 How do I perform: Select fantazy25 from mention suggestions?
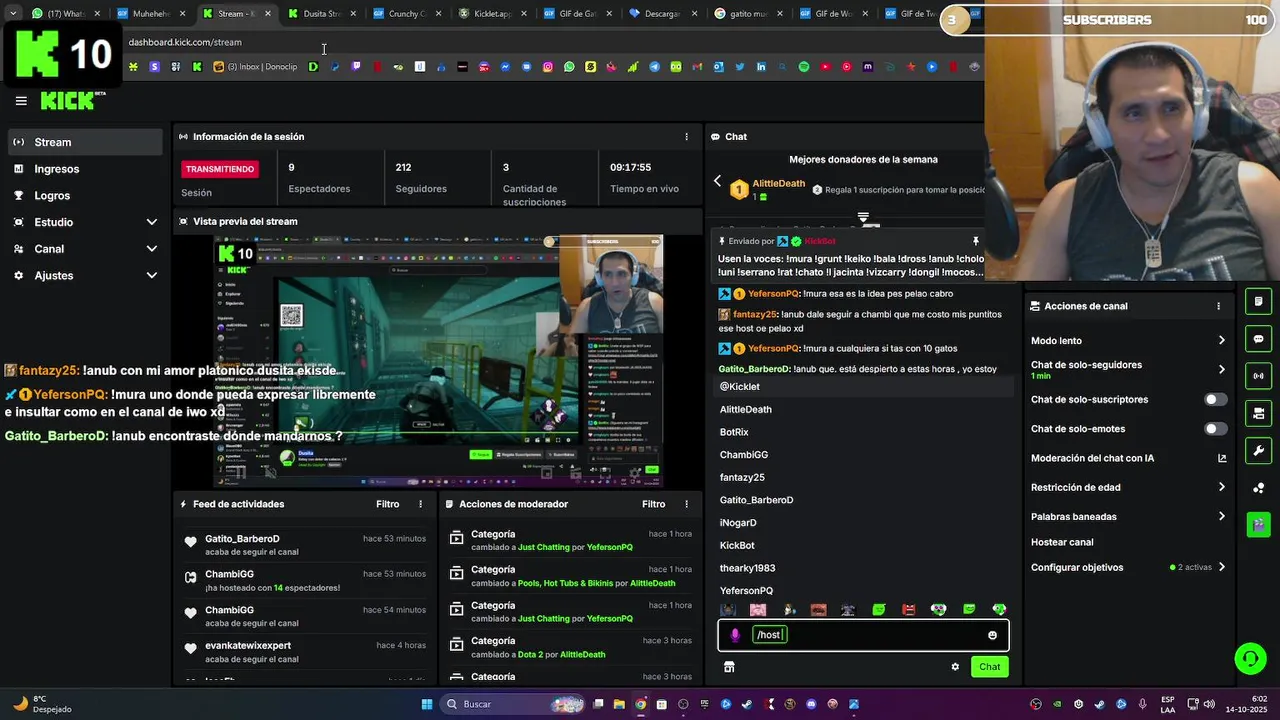pyautogui.click(x=863, y=478)
